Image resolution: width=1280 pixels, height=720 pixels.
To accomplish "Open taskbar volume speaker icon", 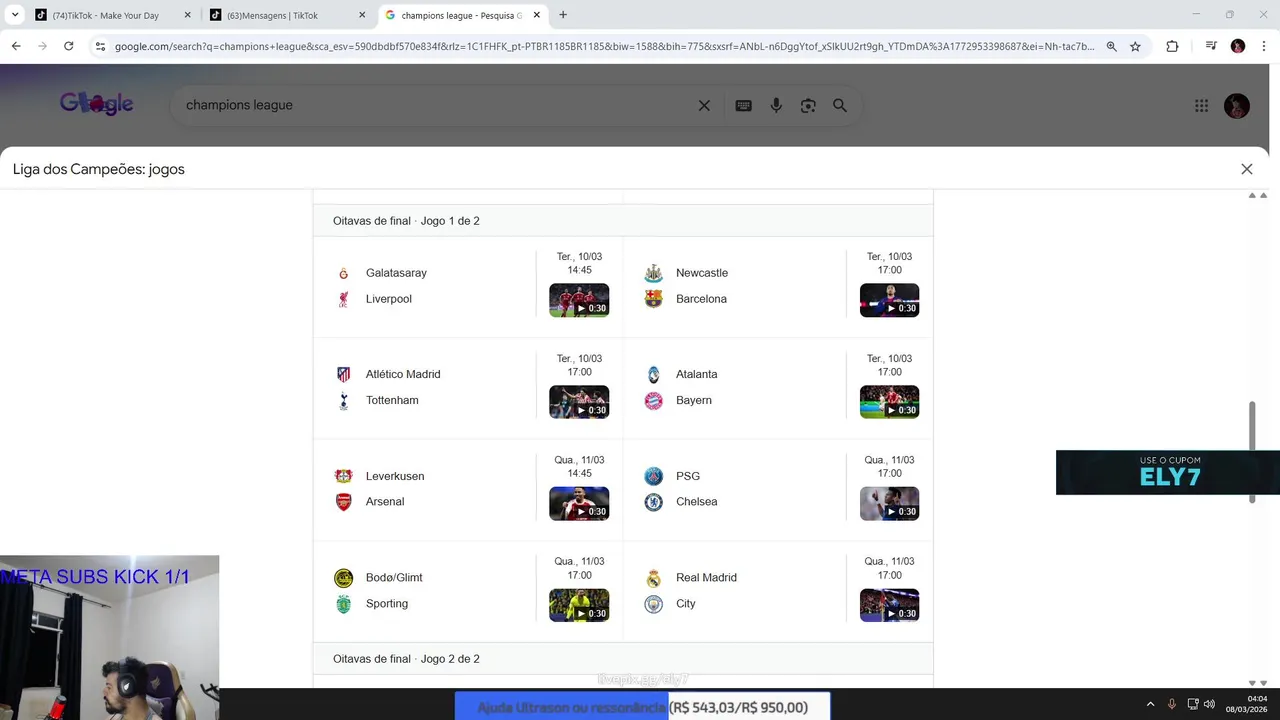I will 1209,704.
